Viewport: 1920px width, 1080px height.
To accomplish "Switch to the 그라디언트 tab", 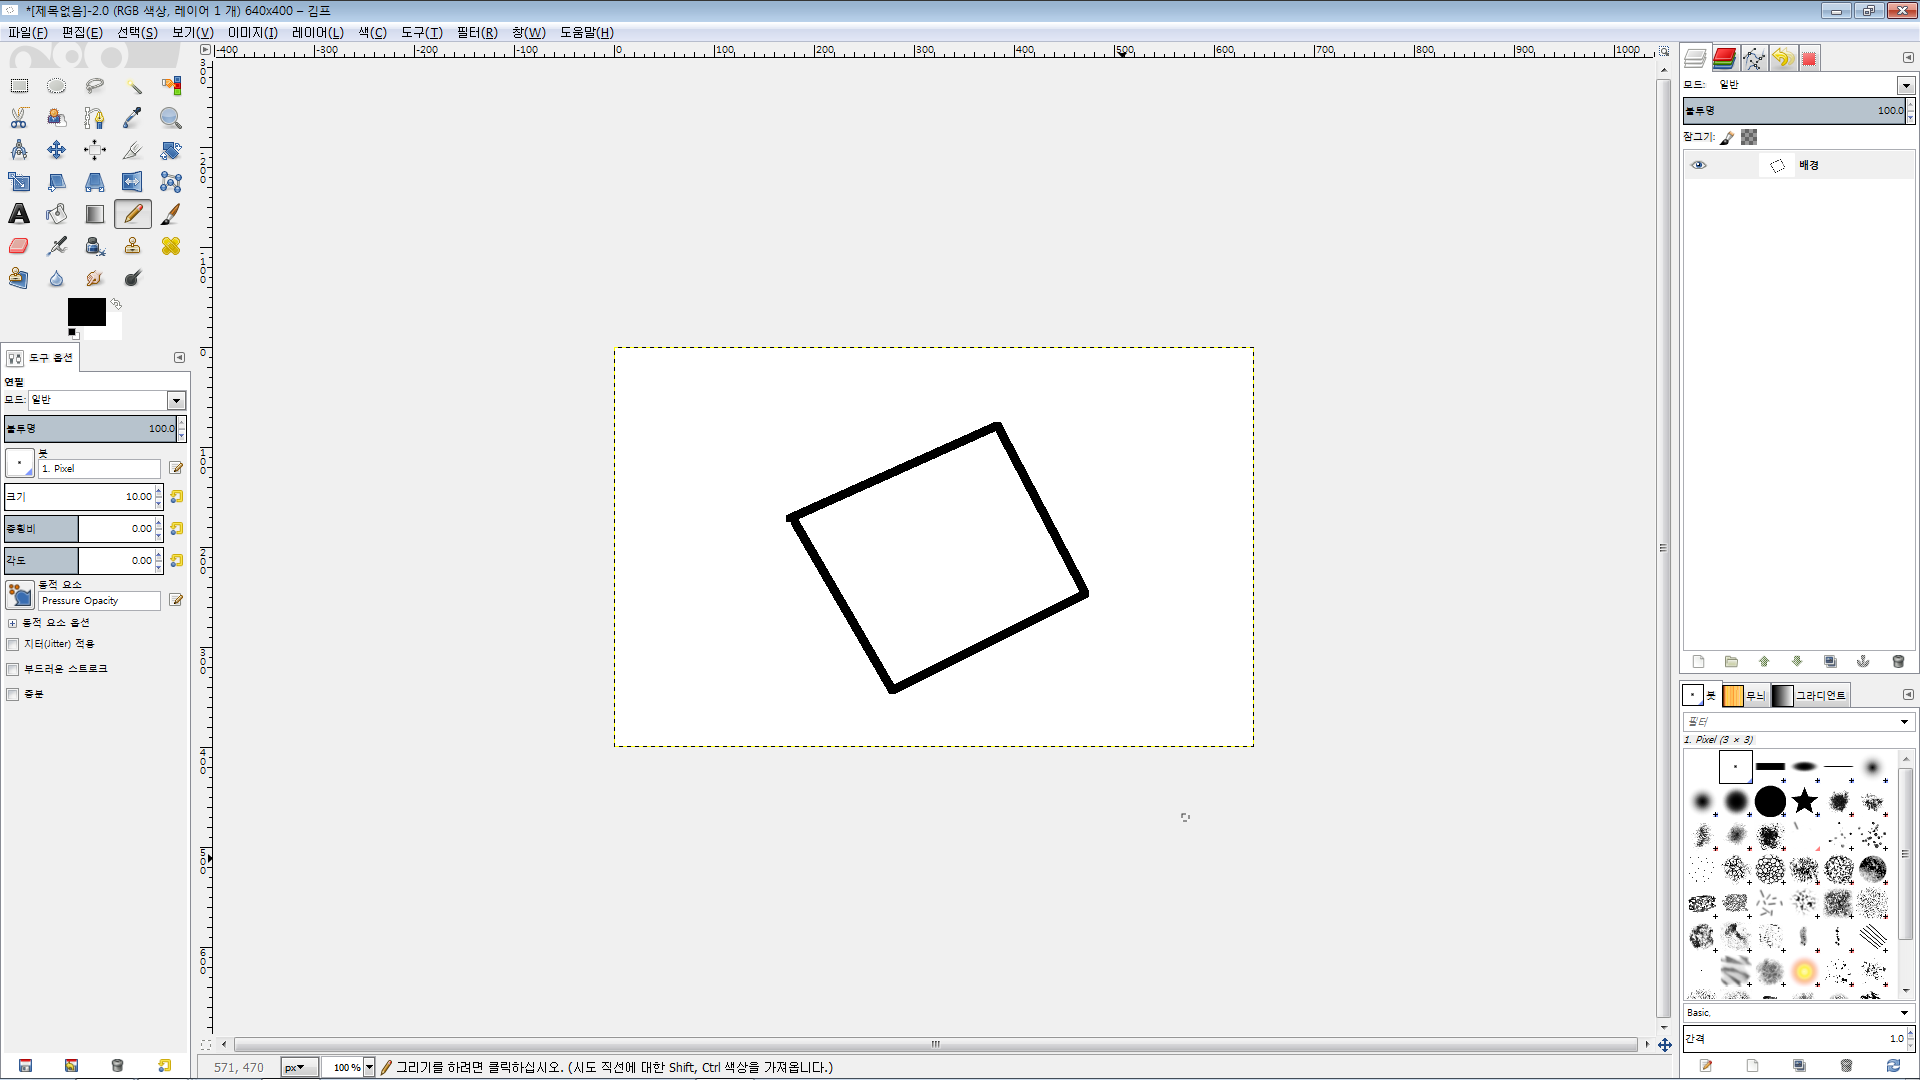I will tap(1810, 695).
